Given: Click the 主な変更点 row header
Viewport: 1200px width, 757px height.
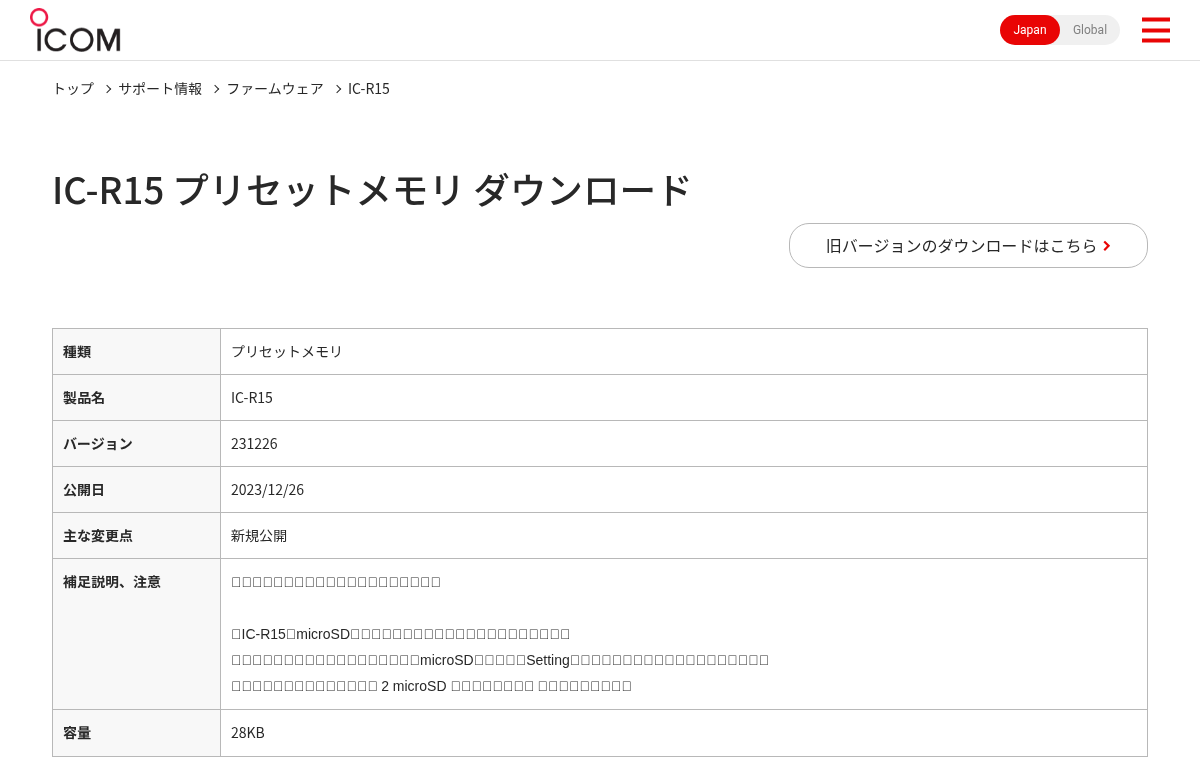Looking at the screenshot, I should point(136,535).
